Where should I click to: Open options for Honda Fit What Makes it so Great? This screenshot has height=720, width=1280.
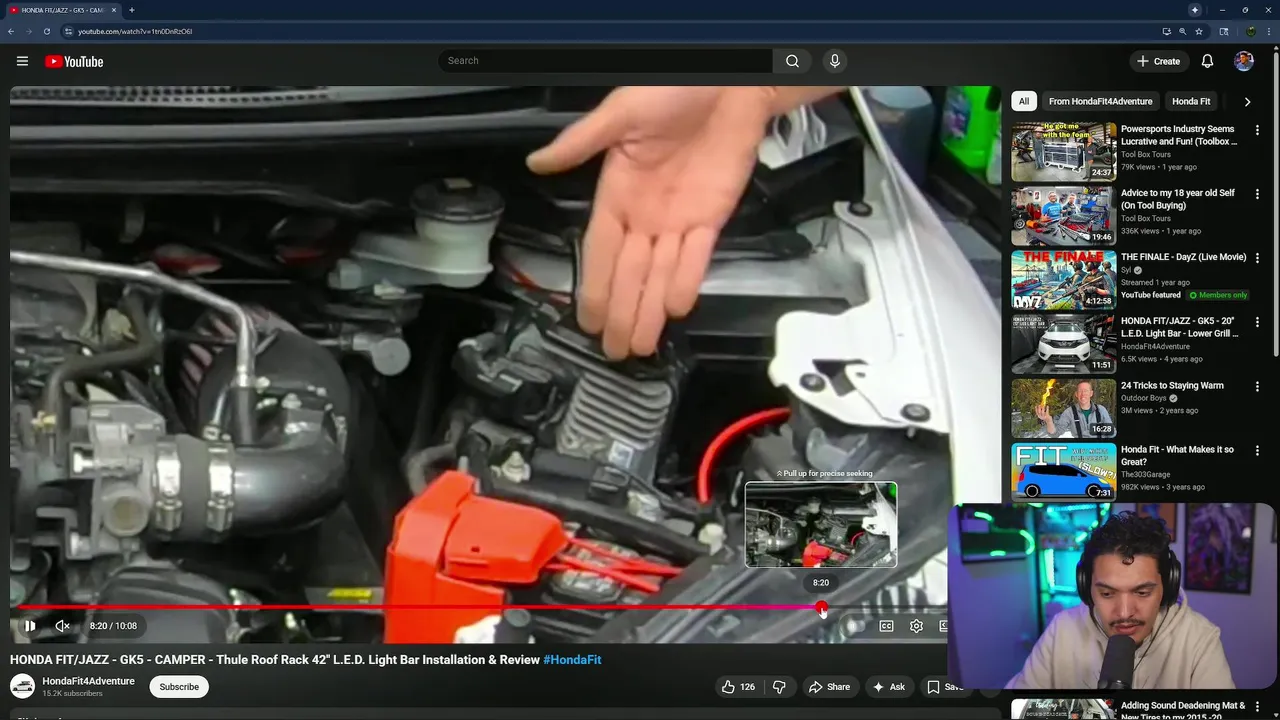tap(1258, 450)
